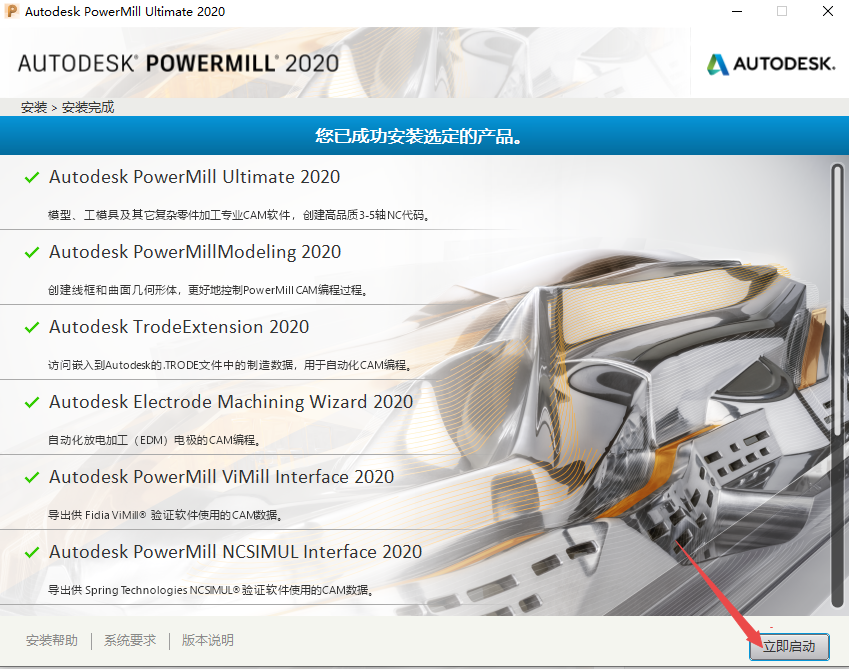Image resolution: width=849 pixels, height=669 pixels.
Task: Select the Electrode Machining Wizard 2020 entry
Action: (x=231, y=402)
